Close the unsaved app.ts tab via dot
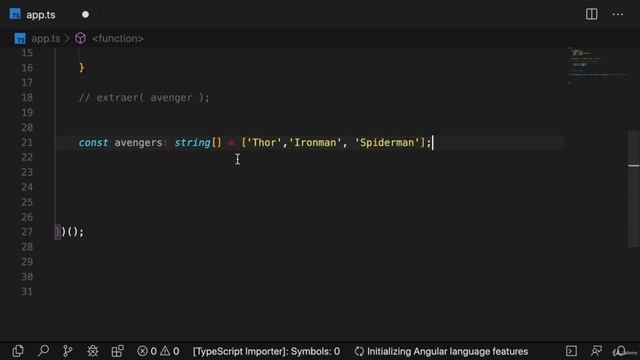The height and width of the screenshot is (360, 640). 85,15
